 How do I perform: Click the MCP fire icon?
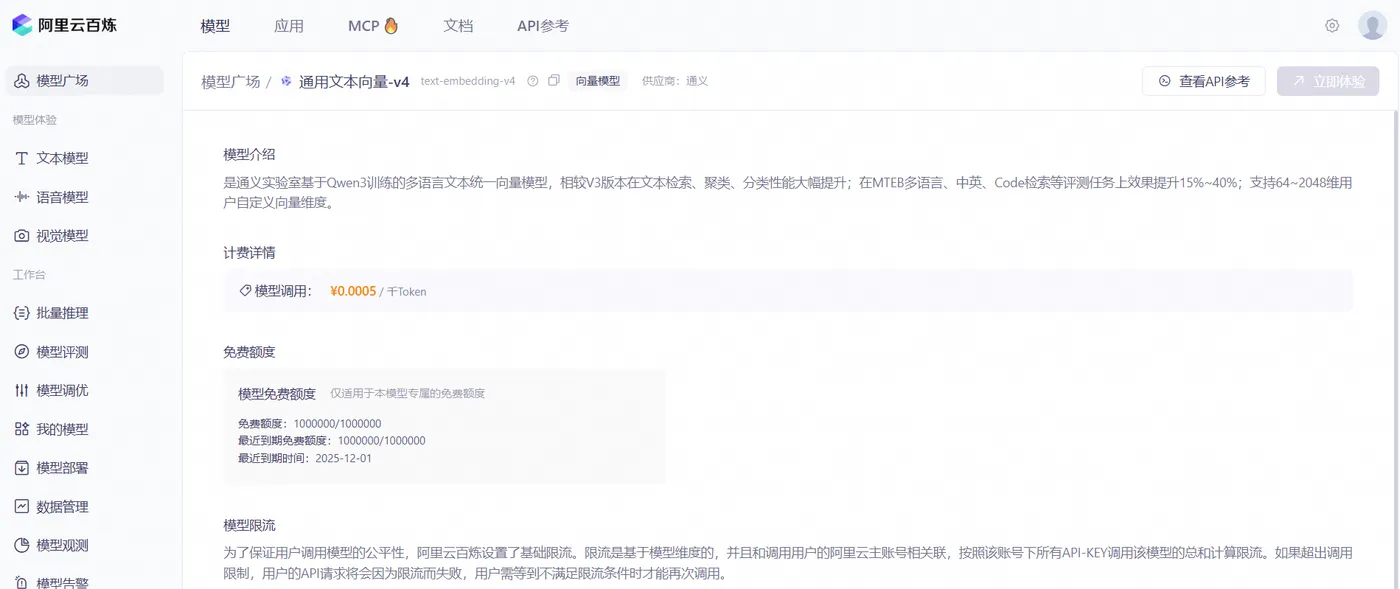(391, 26)
